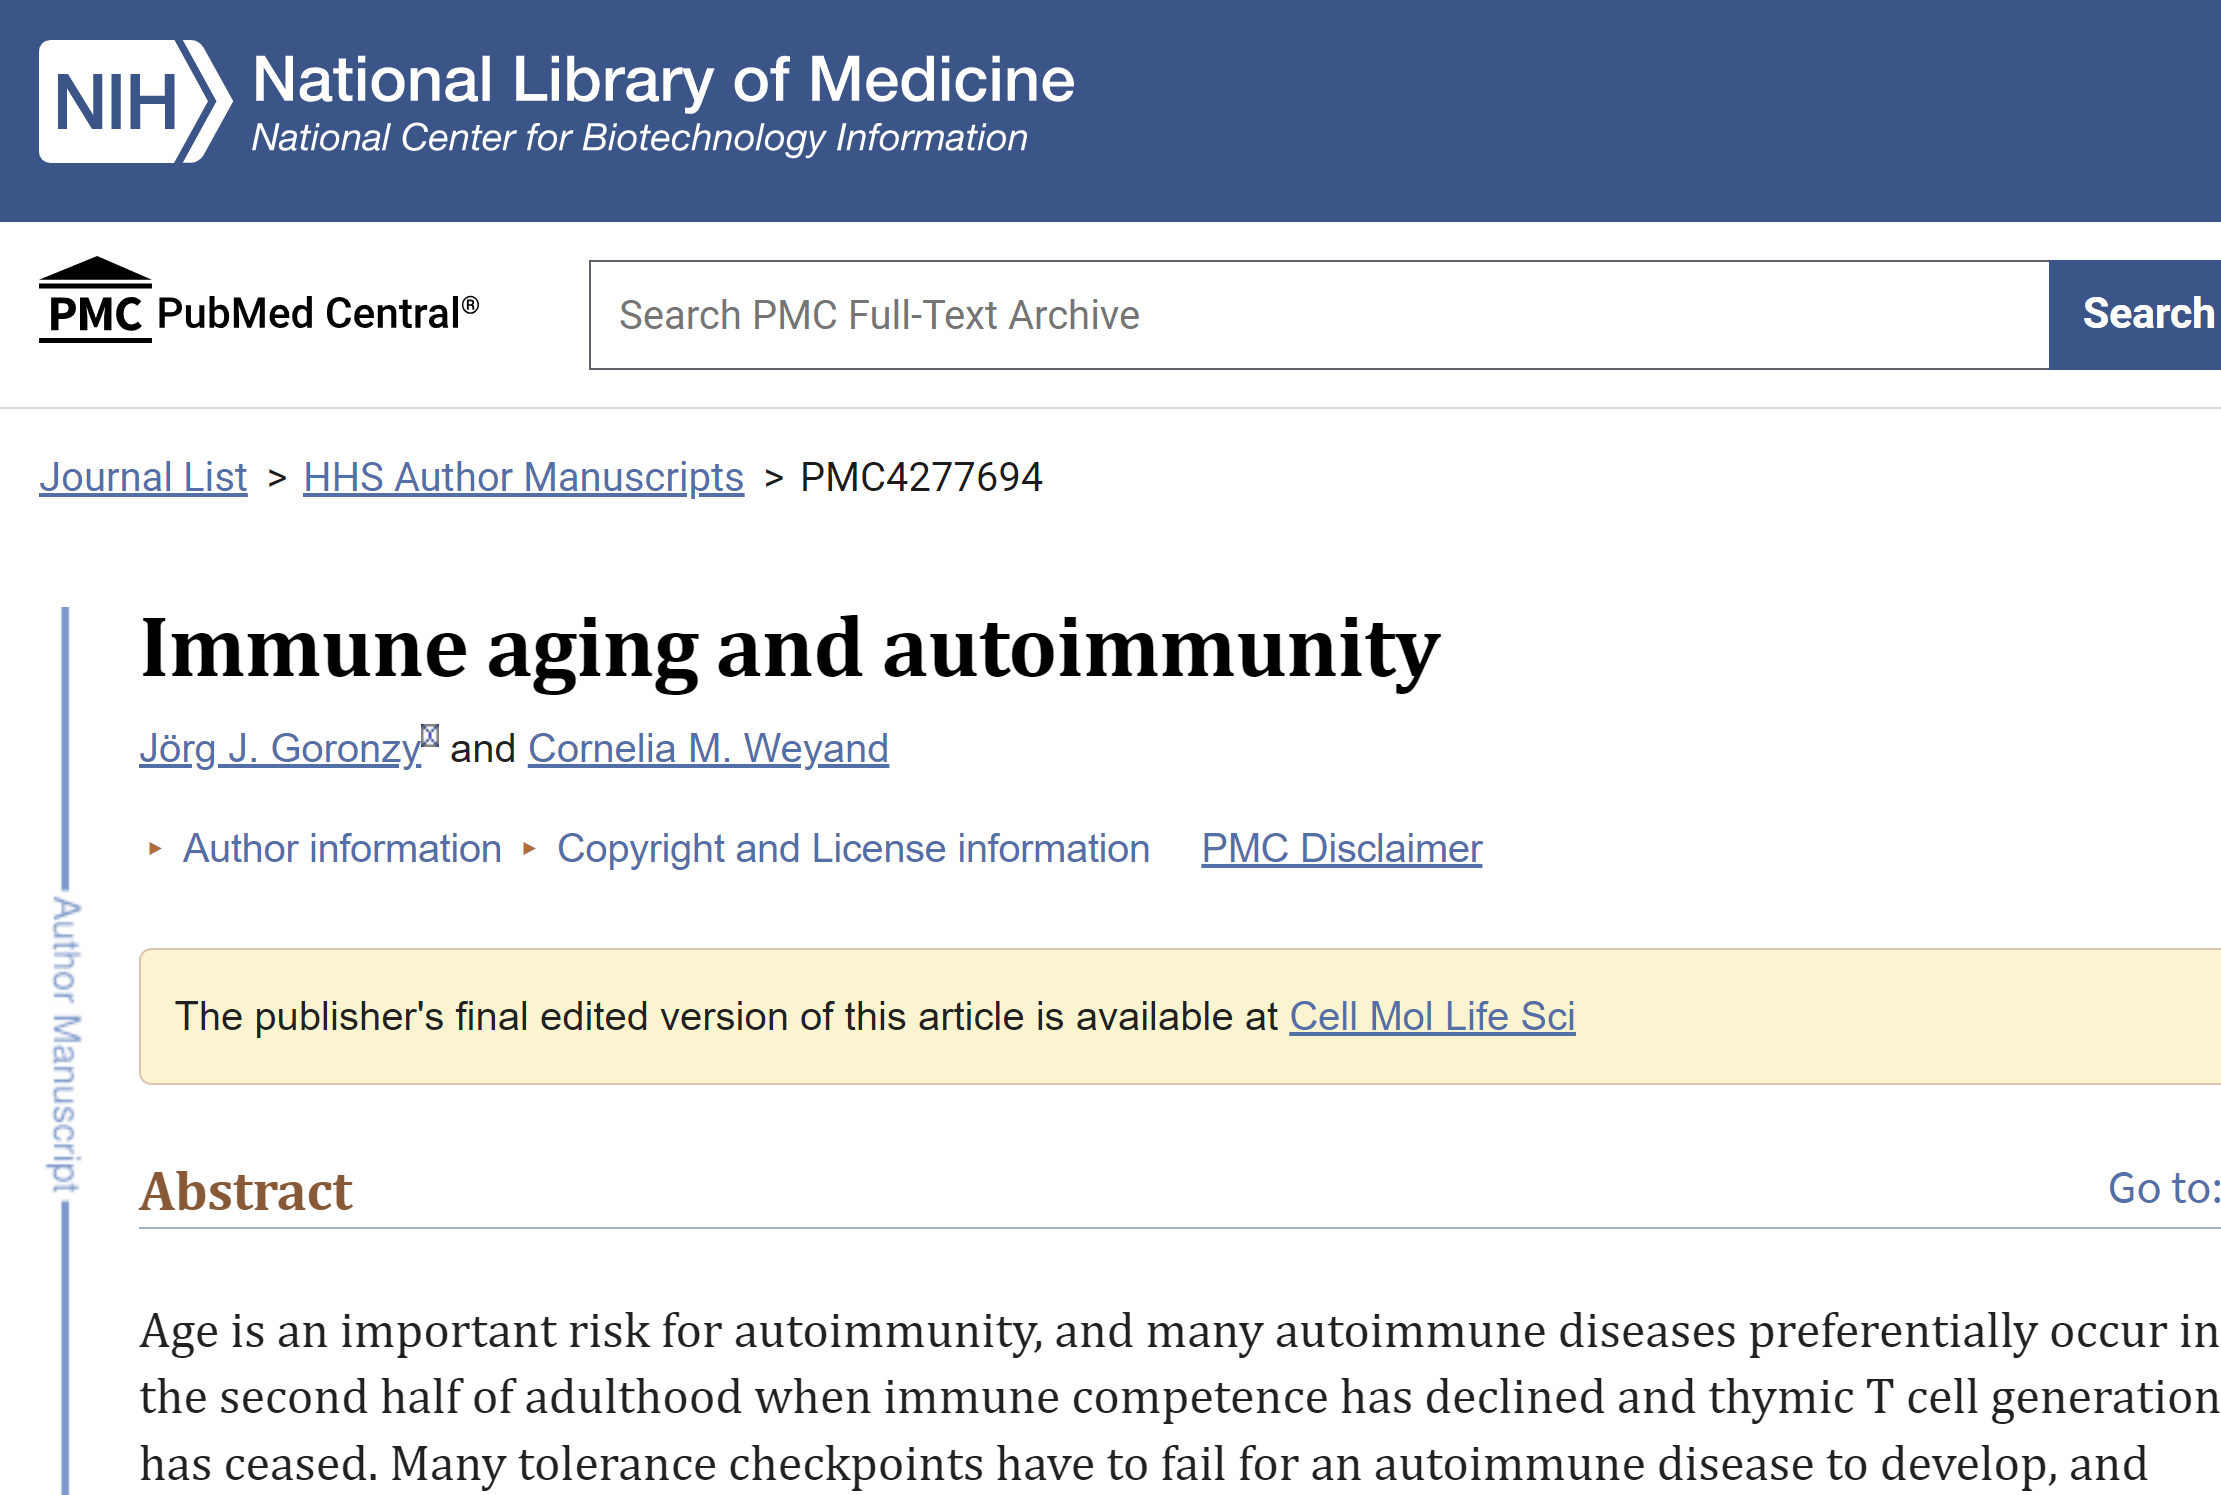Open author Cornelia M. Weyand's link
The image size is (2221, 1495).
coord(708,748)
